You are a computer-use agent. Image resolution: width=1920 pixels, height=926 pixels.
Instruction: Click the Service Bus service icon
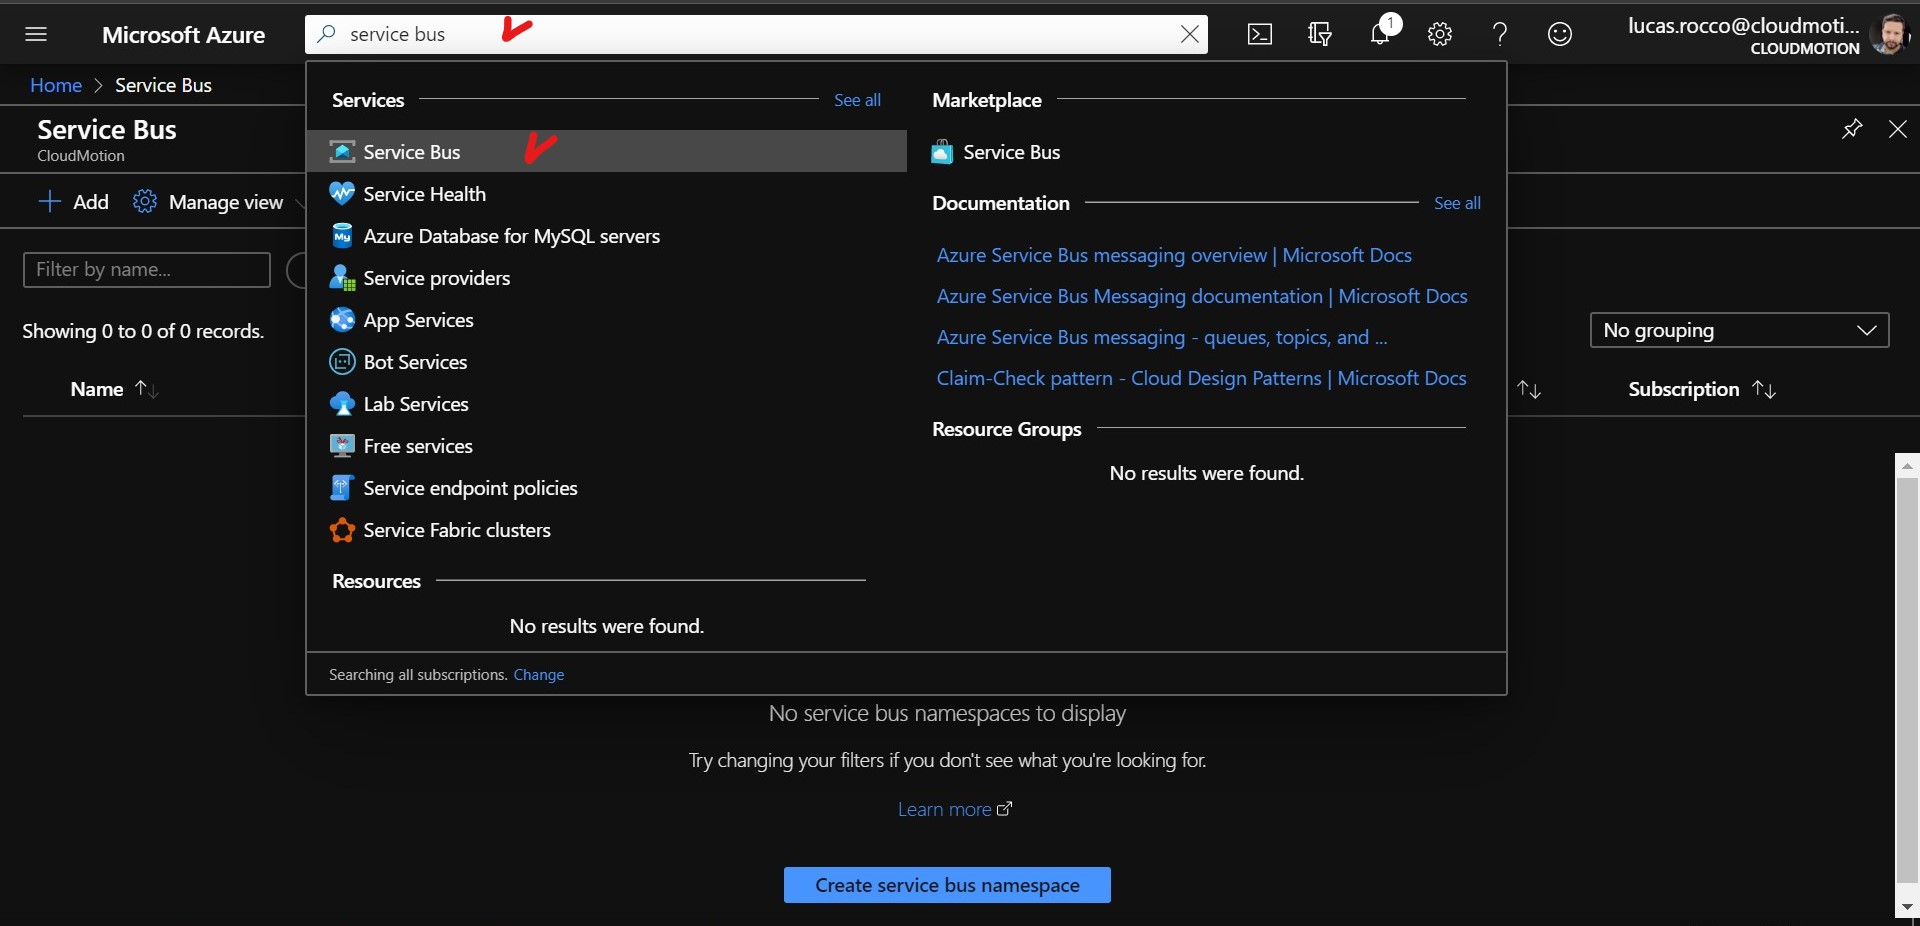(x=342, y=151)
